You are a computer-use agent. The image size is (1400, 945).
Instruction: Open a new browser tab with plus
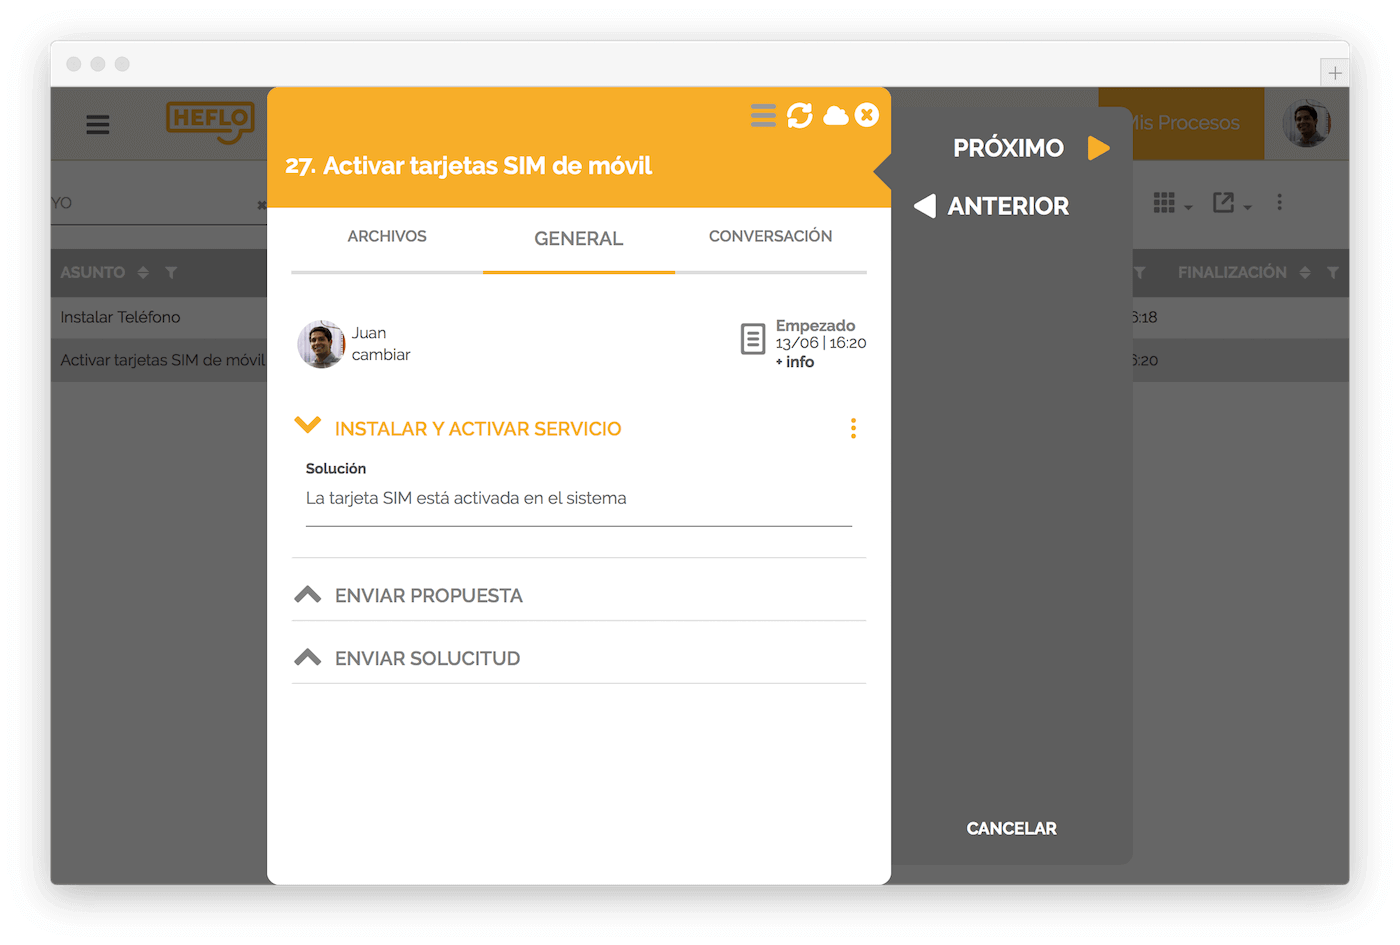click(1334, 73)
